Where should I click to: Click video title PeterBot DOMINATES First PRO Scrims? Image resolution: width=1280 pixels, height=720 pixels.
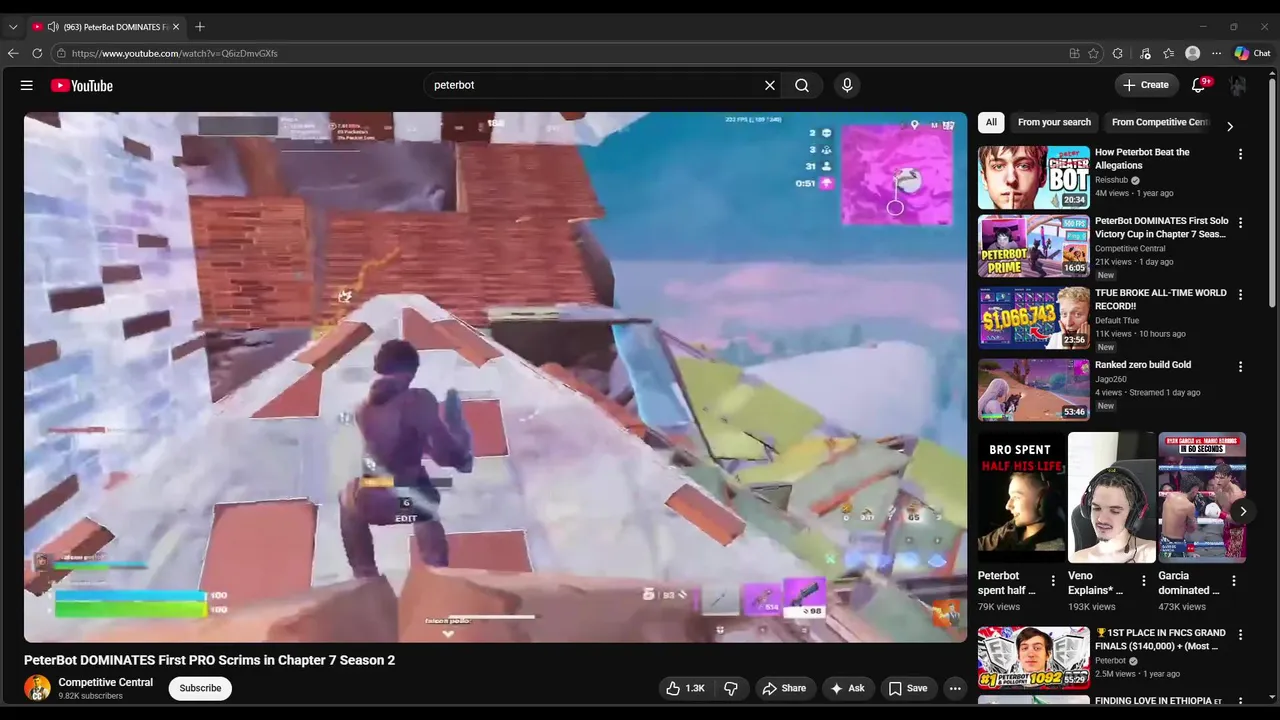point(209,660)
